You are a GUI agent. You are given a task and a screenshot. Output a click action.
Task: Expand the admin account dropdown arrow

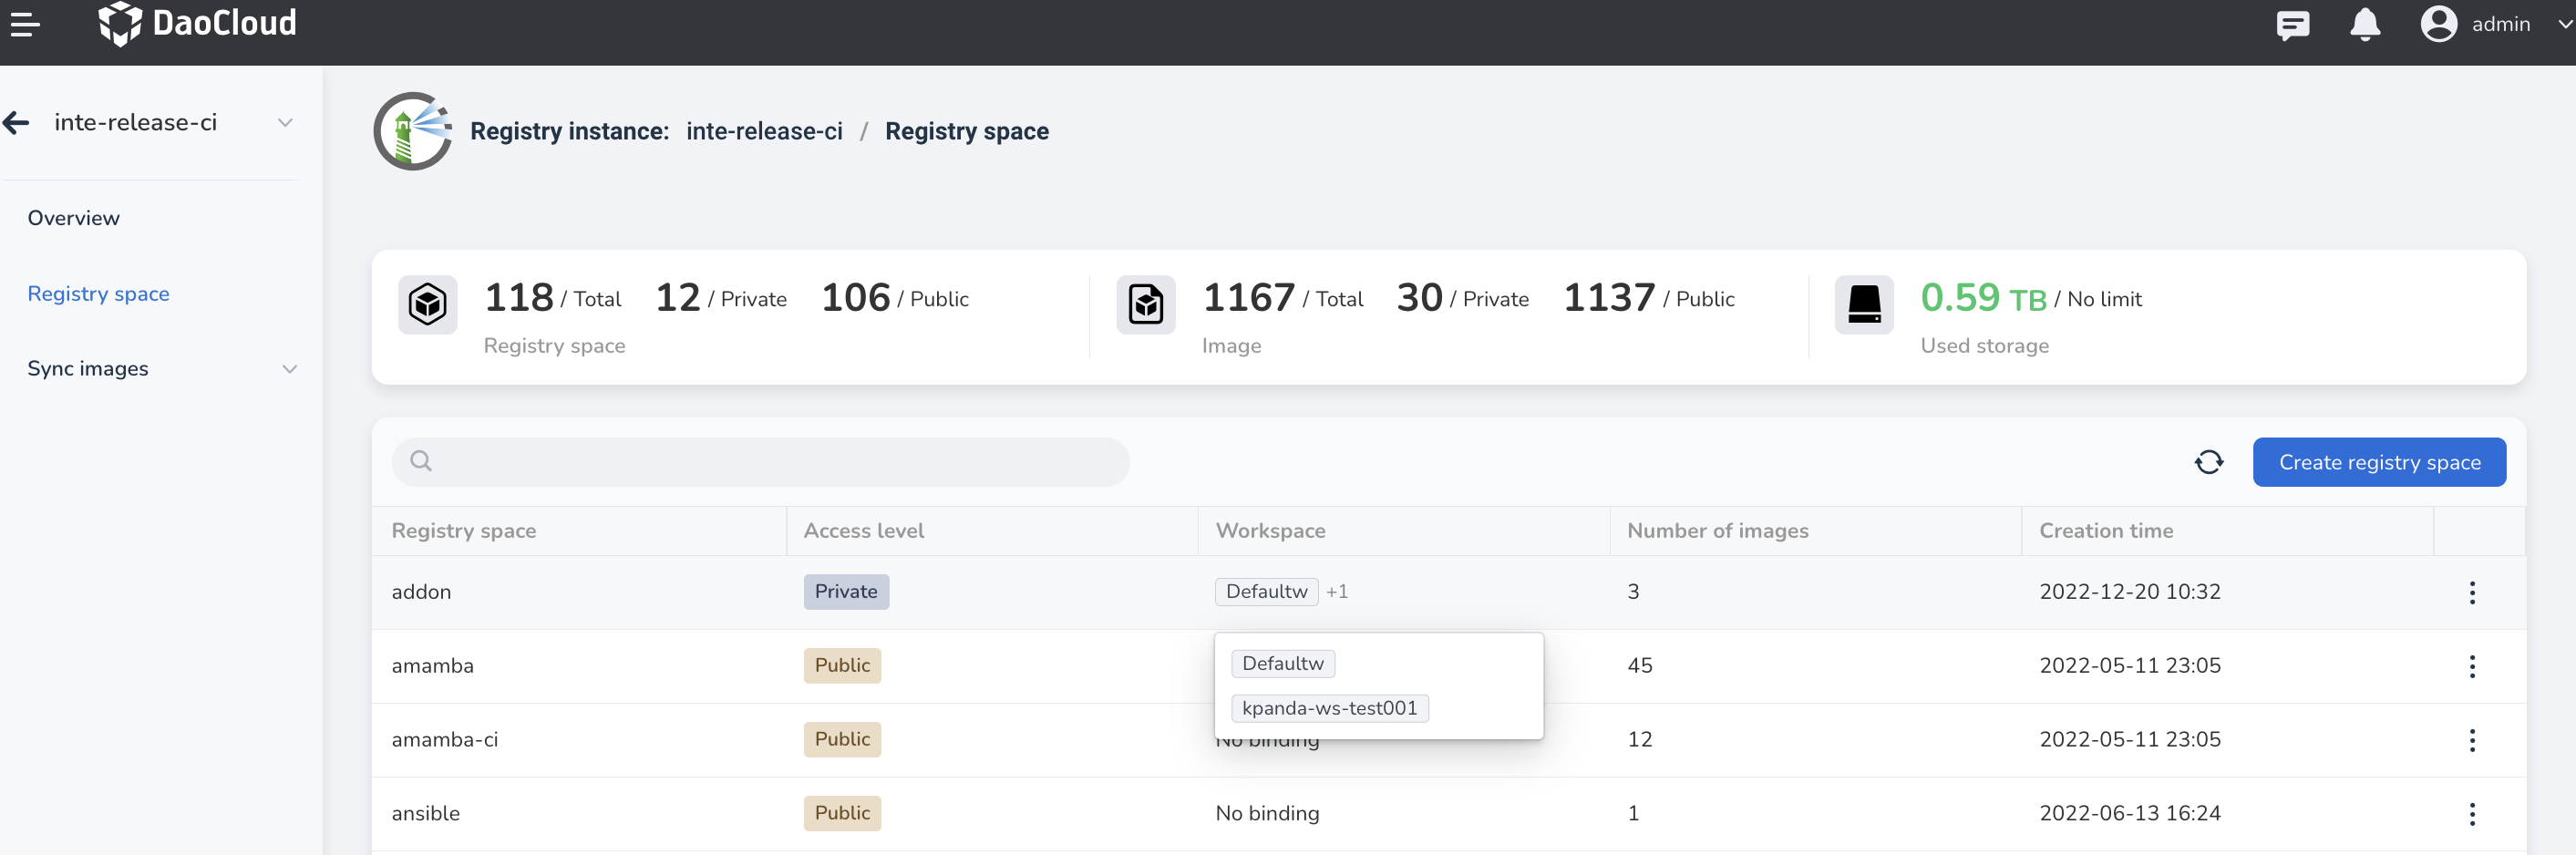tap(2564, 24)
